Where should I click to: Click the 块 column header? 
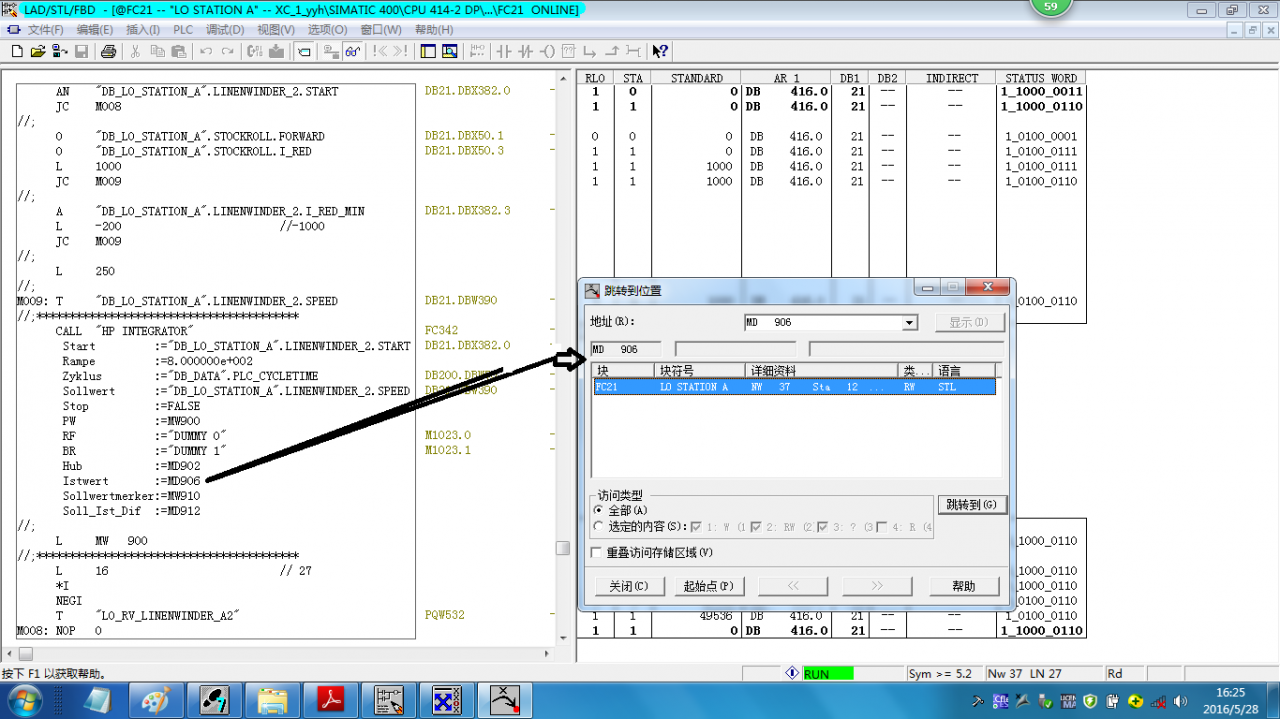[623, 371]
